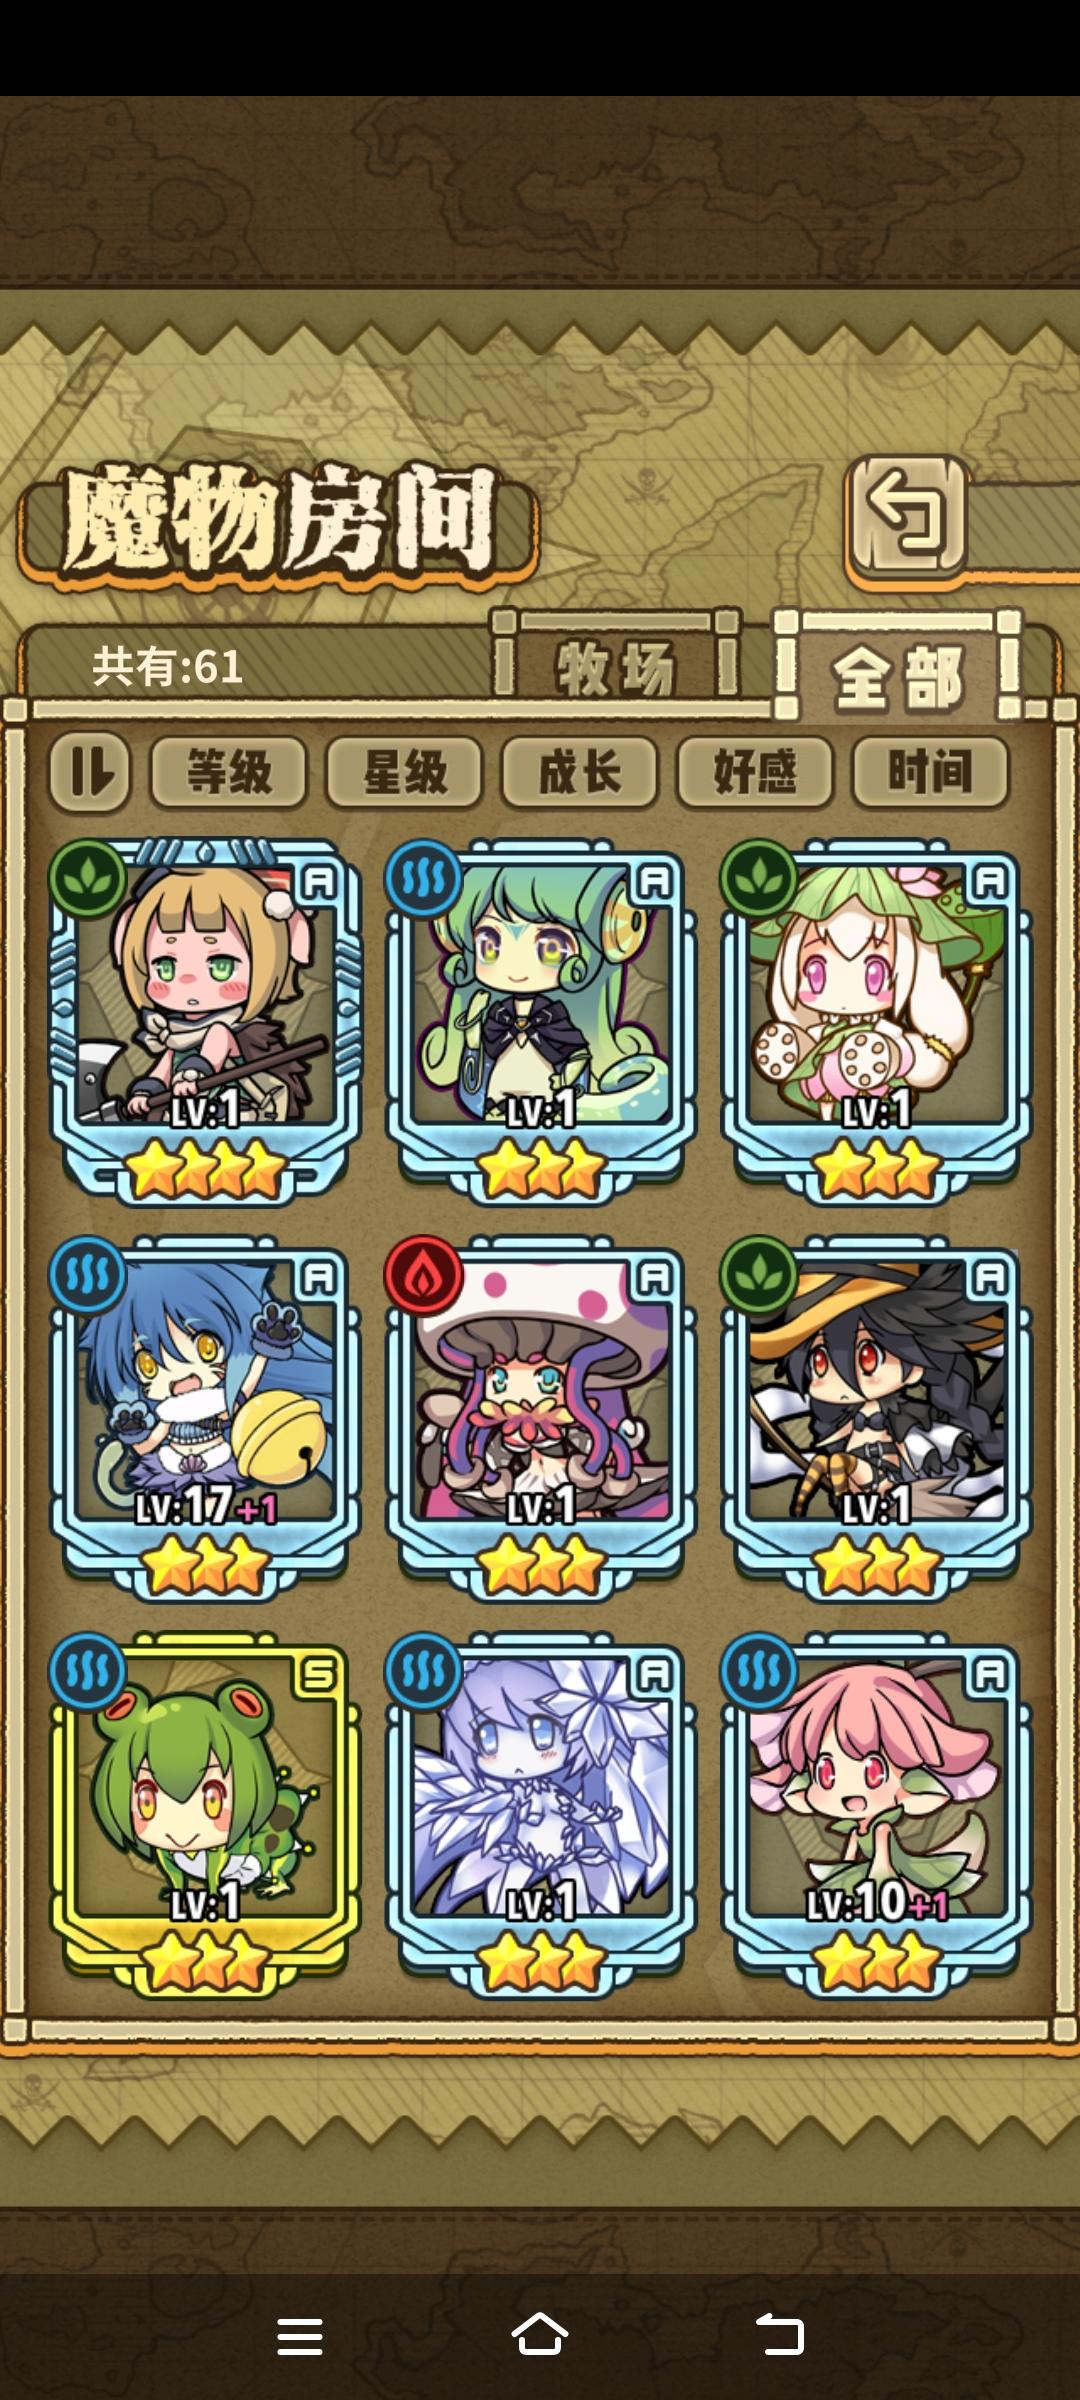
Task: Open the ice crystal girl monster card
Action: click(540, 1814)
